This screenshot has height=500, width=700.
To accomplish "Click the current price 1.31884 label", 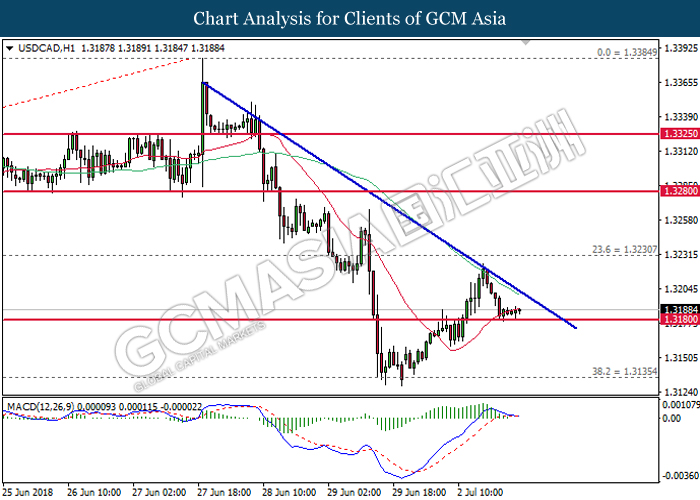I will point(681,310).
